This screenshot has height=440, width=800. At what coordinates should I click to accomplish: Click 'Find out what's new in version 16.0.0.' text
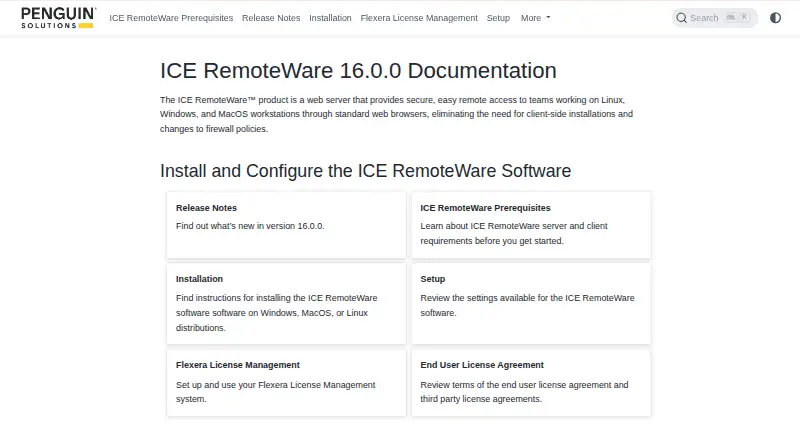[250, 226]
